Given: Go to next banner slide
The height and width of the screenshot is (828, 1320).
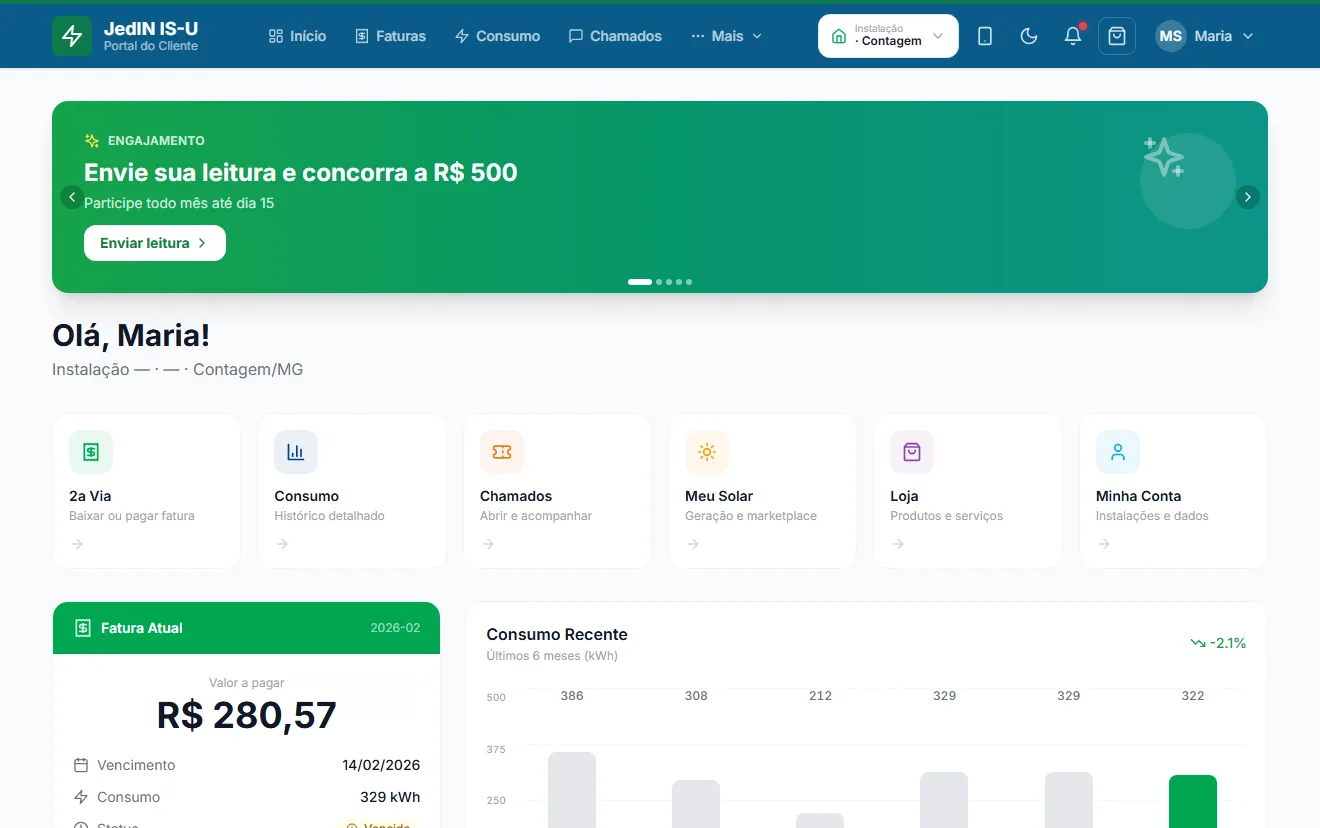Looking at the screenshot, I should pyautogui.click(x=1247, y=197).
